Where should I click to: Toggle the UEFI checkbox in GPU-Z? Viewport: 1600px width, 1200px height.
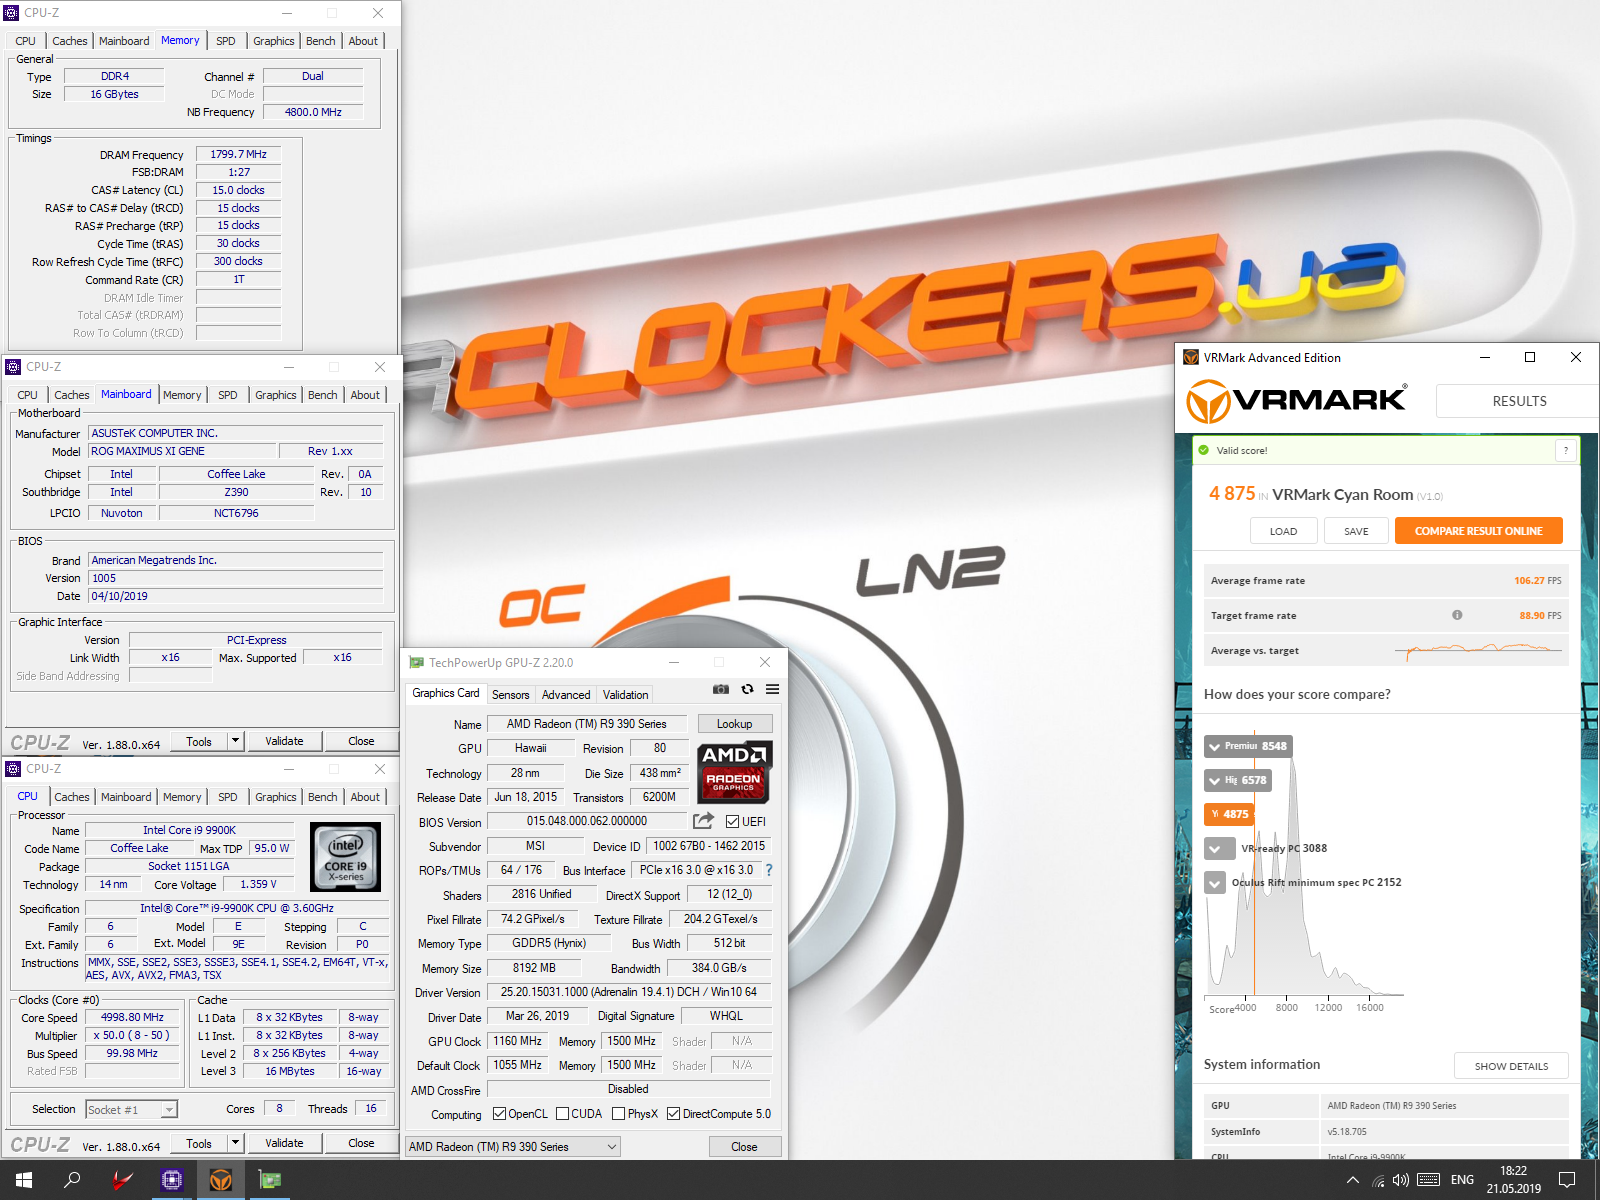coord(733,822)
